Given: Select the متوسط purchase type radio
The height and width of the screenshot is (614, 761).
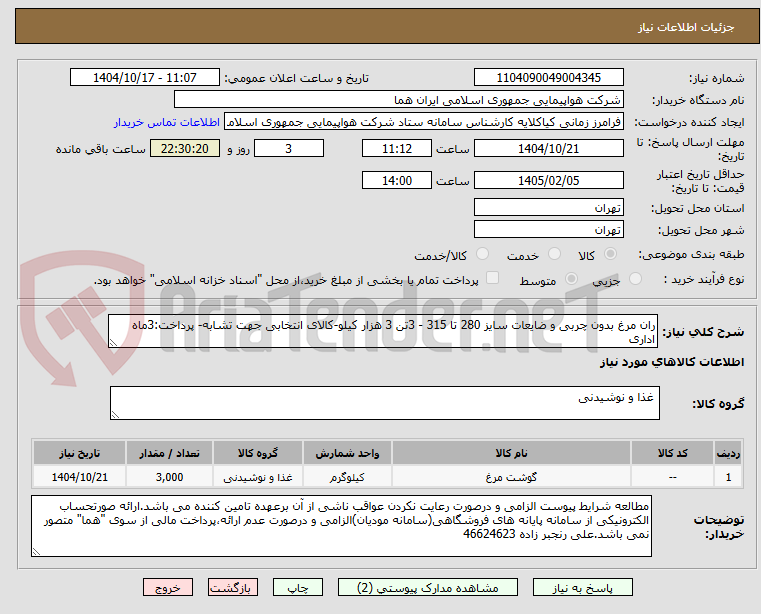Looking at the screenshot, I should 572,279.
